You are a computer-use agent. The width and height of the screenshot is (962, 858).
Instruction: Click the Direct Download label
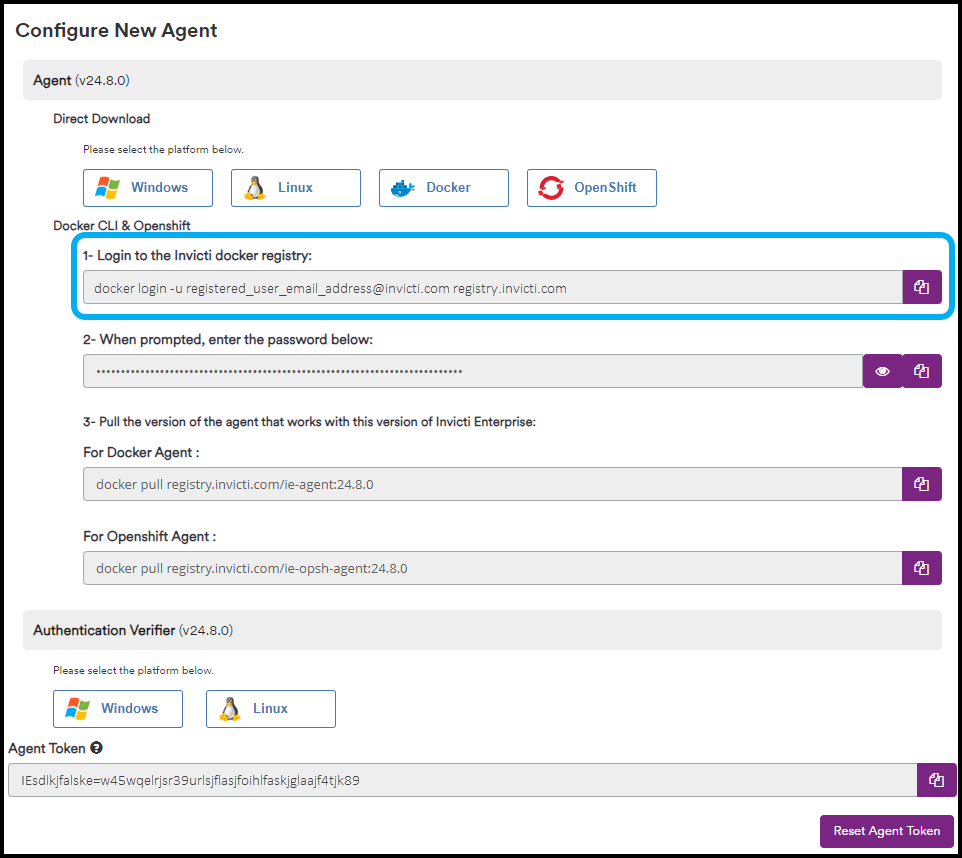coord(101,118)
